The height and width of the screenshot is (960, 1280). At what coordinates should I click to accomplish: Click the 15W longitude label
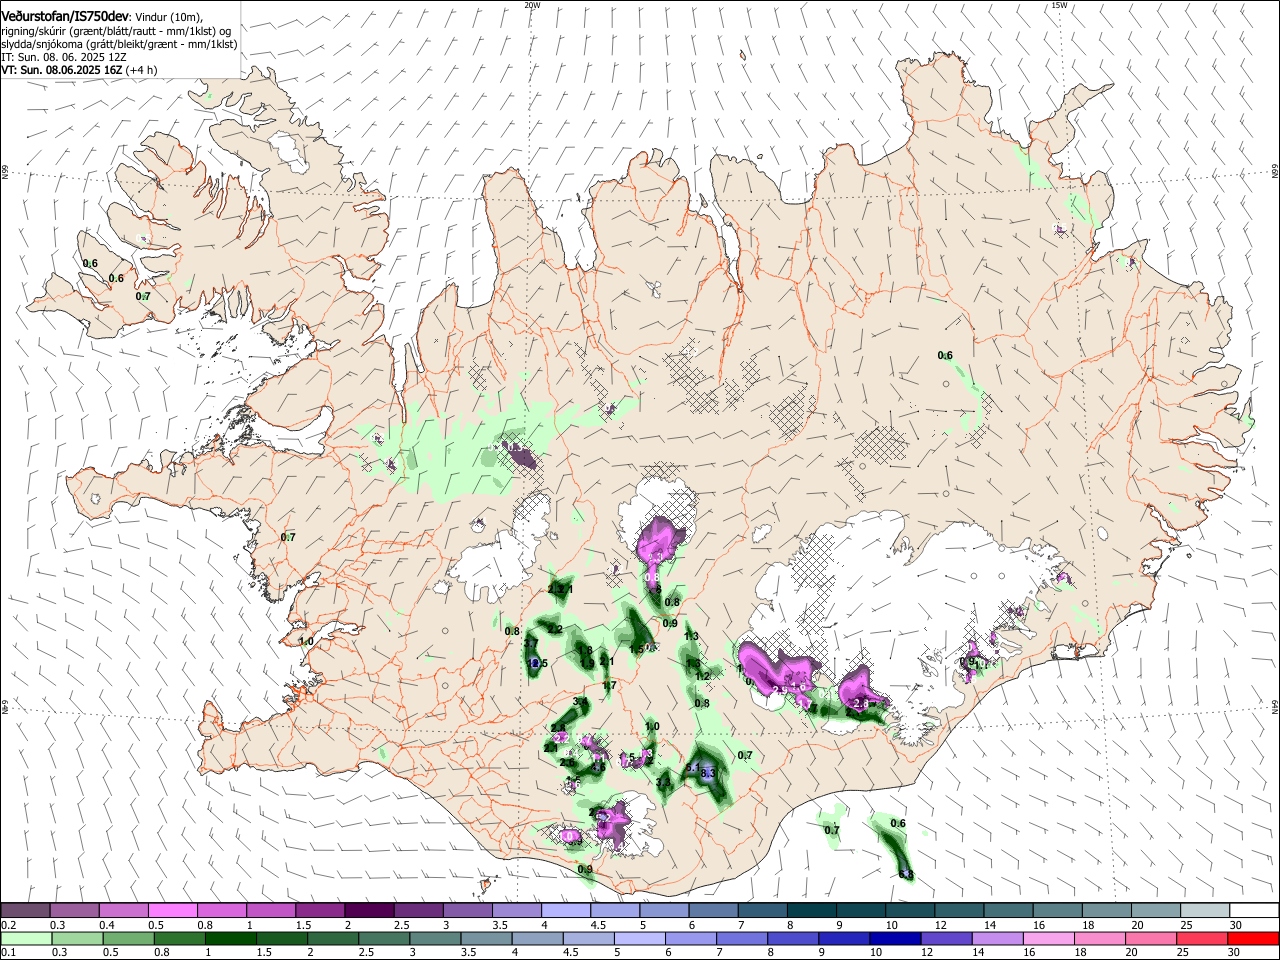[x=1059, y=5]
